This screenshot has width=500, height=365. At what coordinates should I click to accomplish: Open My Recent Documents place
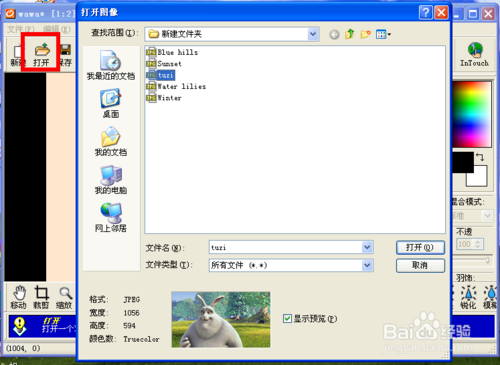pos(111,65)
